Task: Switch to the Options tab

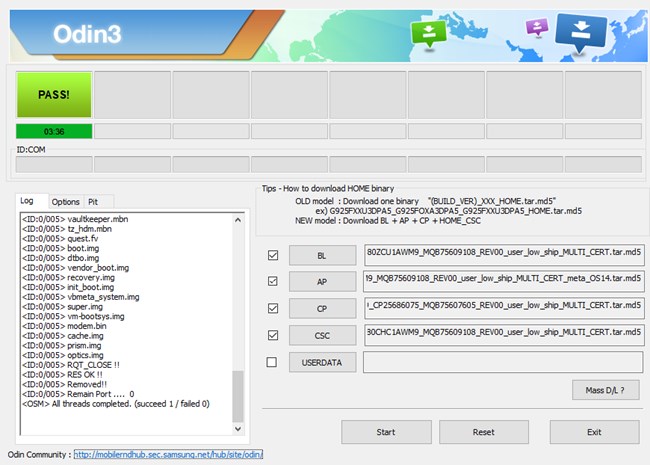Action: [x=65, y=202]
